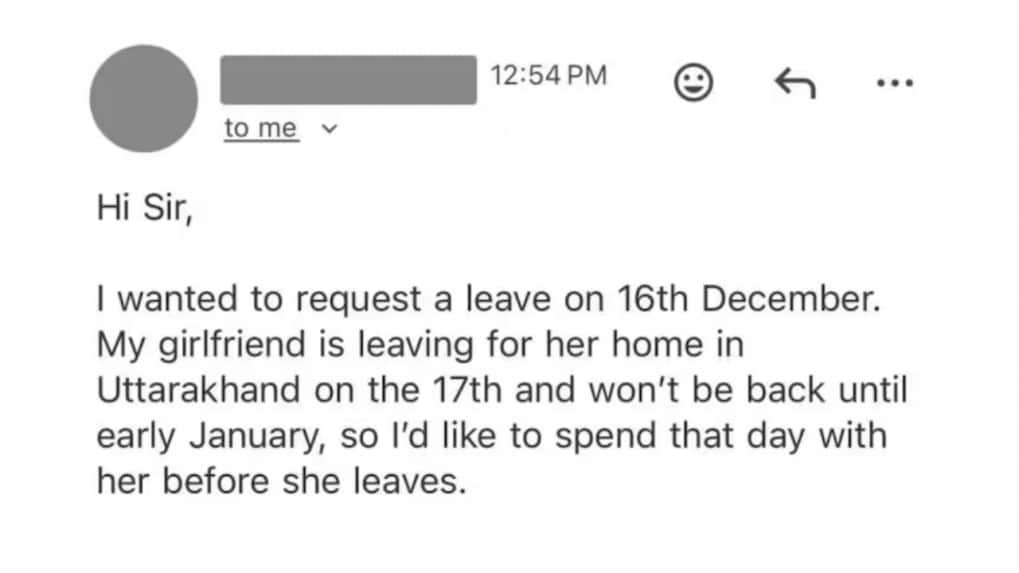Click the sender's grey avatar circle
1019x573 pixels.
pyautogui.click(x=144, y=98)
